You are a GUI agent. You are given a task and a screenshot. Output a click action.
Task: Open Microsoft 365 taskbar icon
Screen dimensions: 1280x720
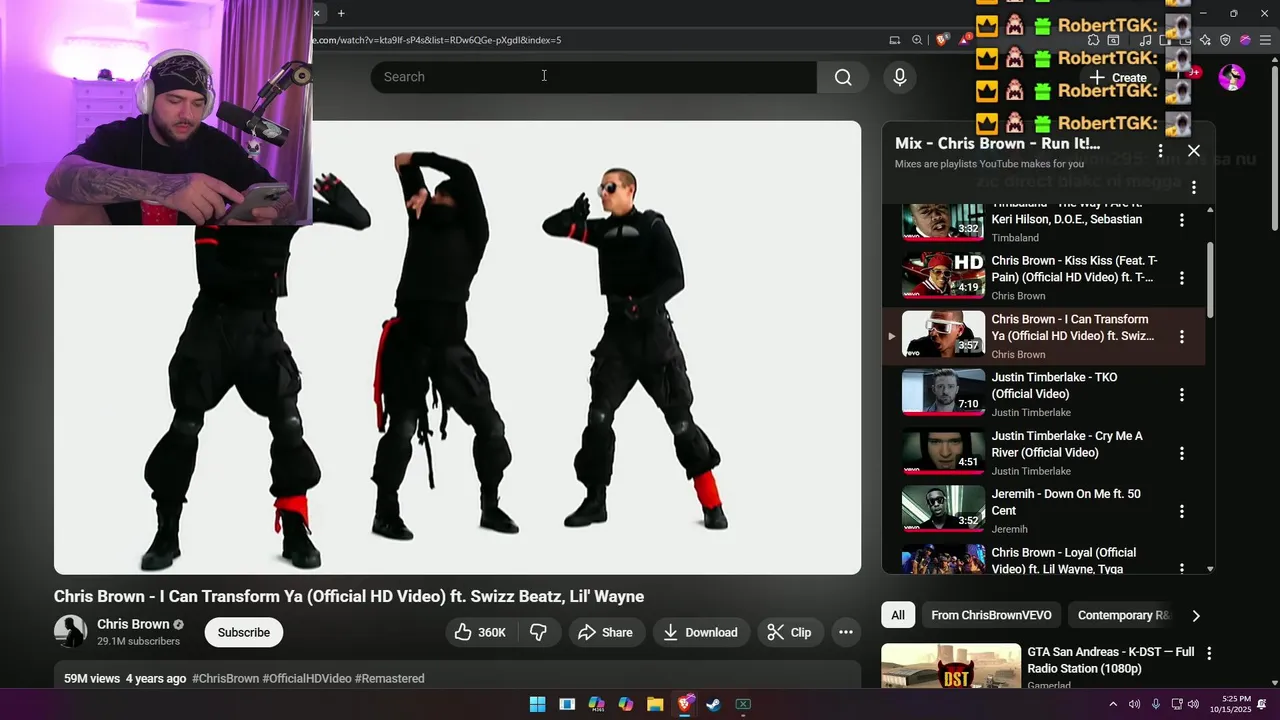596,704
